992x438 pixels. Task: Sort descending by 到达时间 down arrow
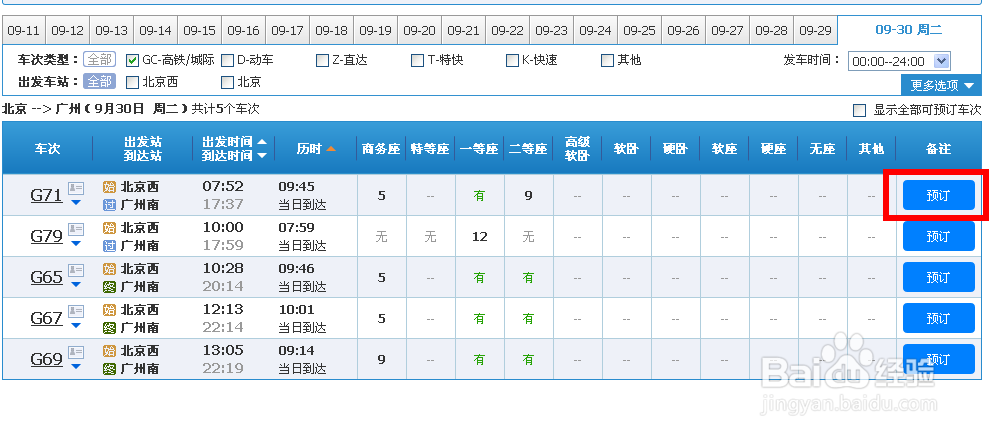tap(261, 156)
